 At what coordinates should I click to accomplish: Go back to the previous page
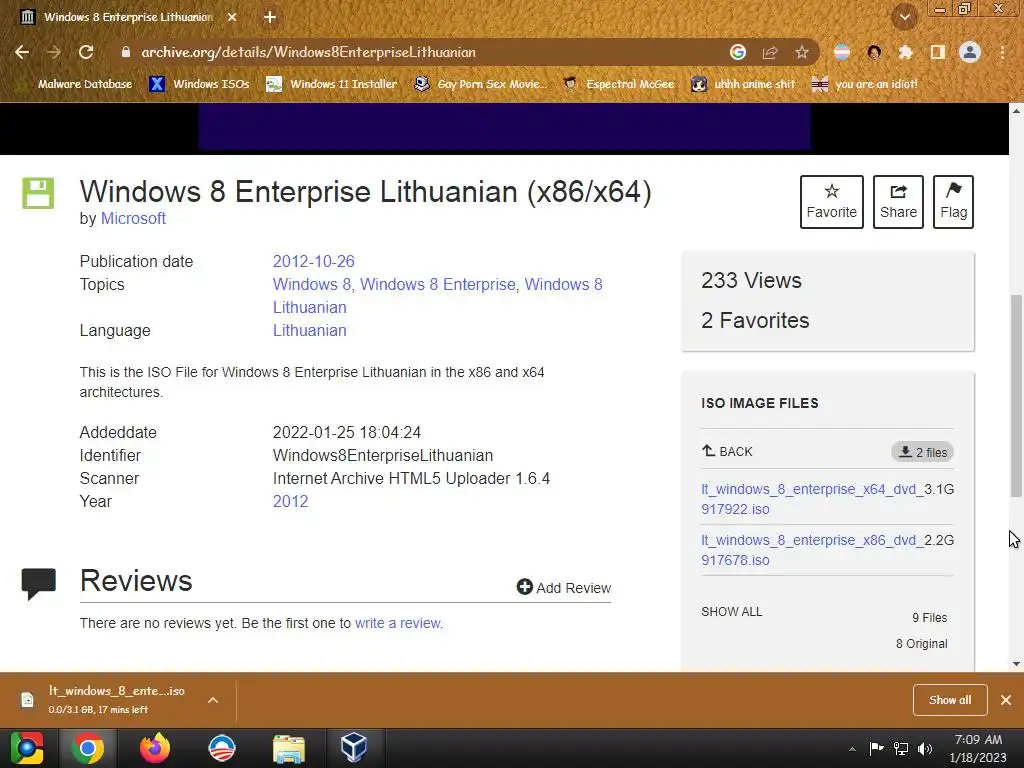click(22, 52)
